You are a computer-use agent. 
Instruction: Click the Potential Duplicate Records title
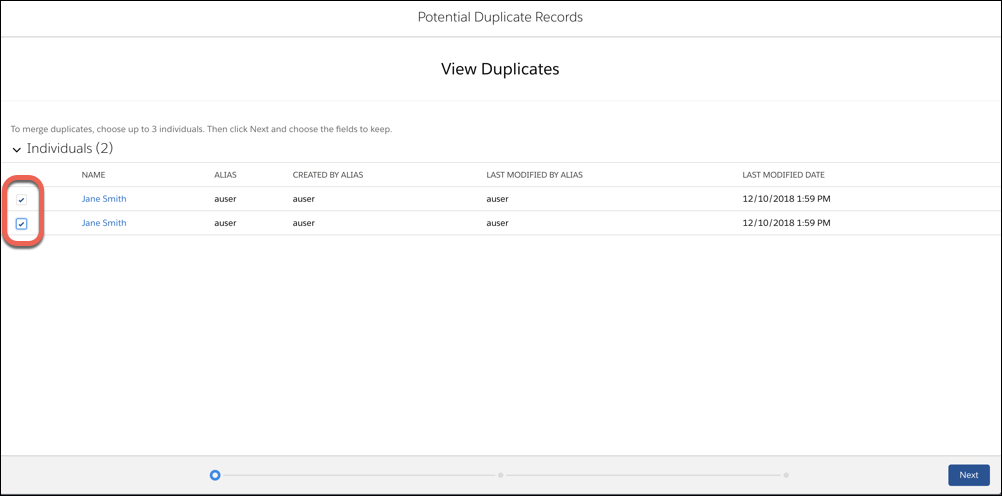(500, 17)
